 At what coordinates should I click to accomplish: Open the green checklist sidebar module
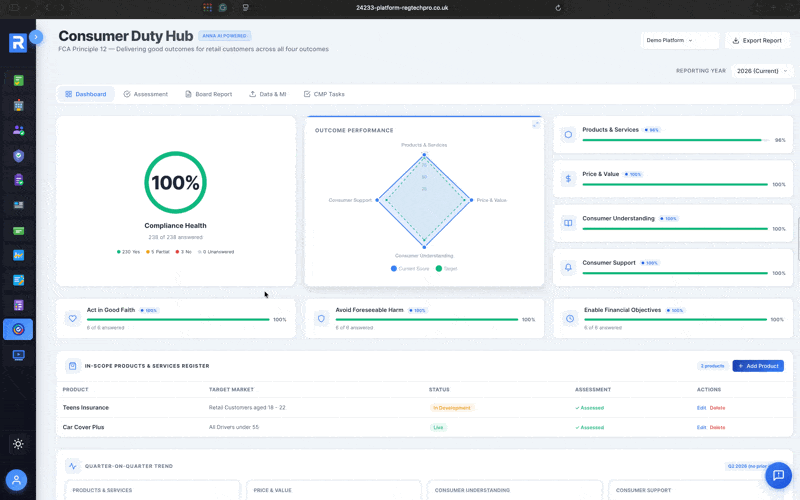[x=18, y=81]
